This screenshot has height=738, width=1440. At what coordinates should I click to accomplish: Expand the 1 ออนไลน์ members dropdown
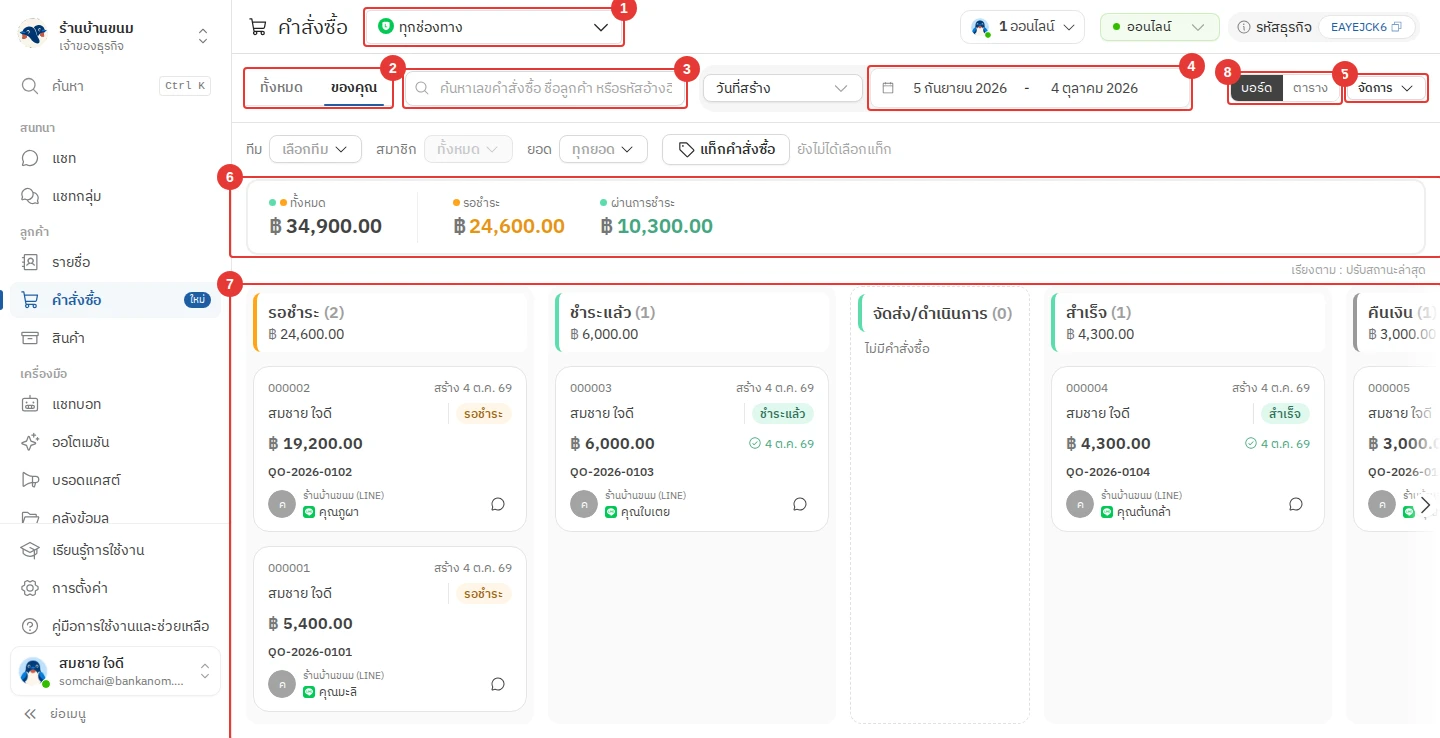[x=1023, y=27]
